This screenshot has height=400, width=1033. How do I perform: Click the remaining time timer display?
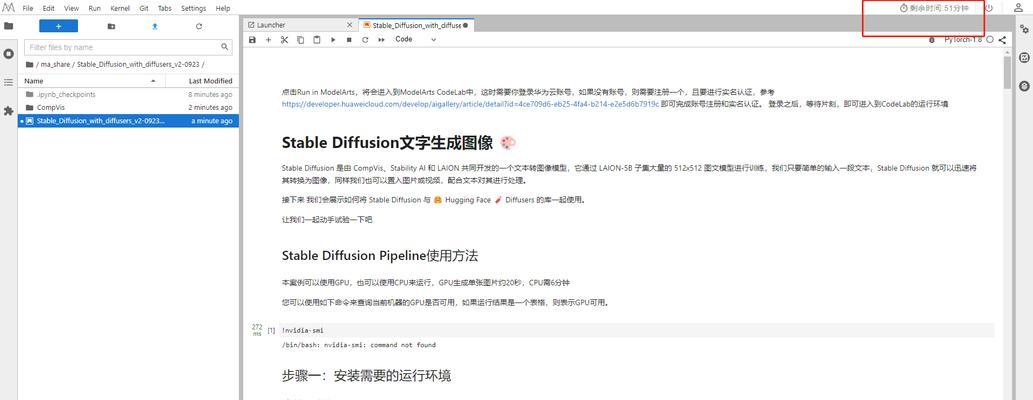pyautogui.click(x=934, y=9)
